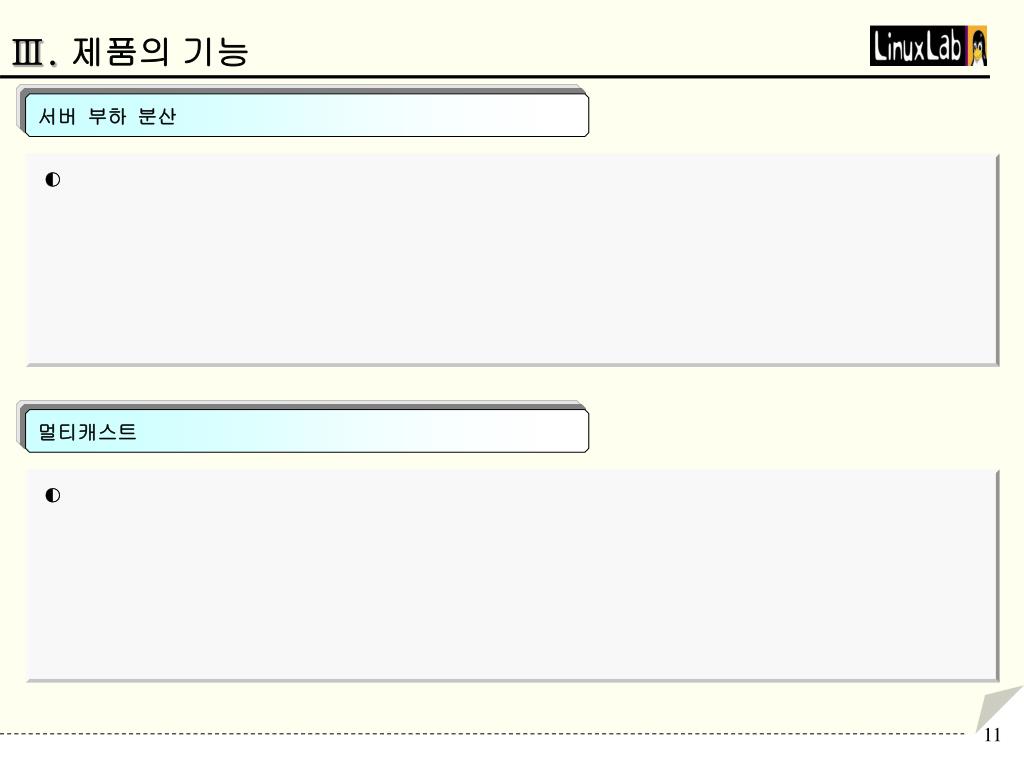Image resolution: width=1024 pixels, height=768 pixels.
Task: Click the penguin mascot in the logo
Action: pyautogui.click(x=978, y=47)
